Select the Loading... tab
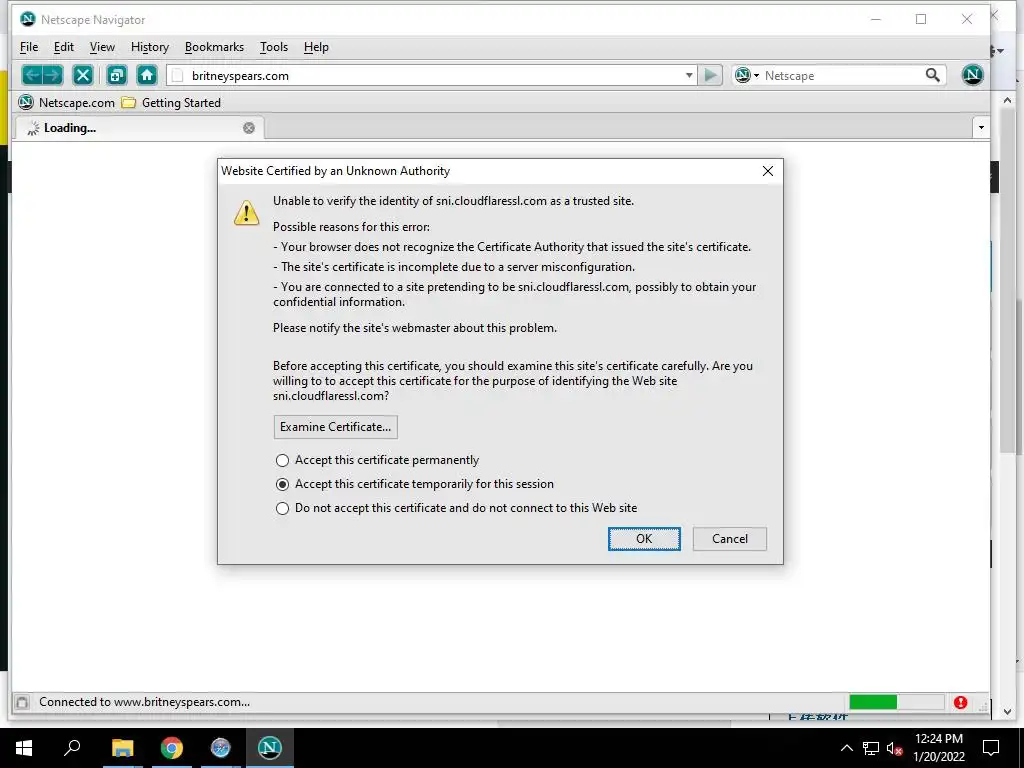The height and width of the screenshot is (768, 1024). pyautogui.click(x=138, y=128)
